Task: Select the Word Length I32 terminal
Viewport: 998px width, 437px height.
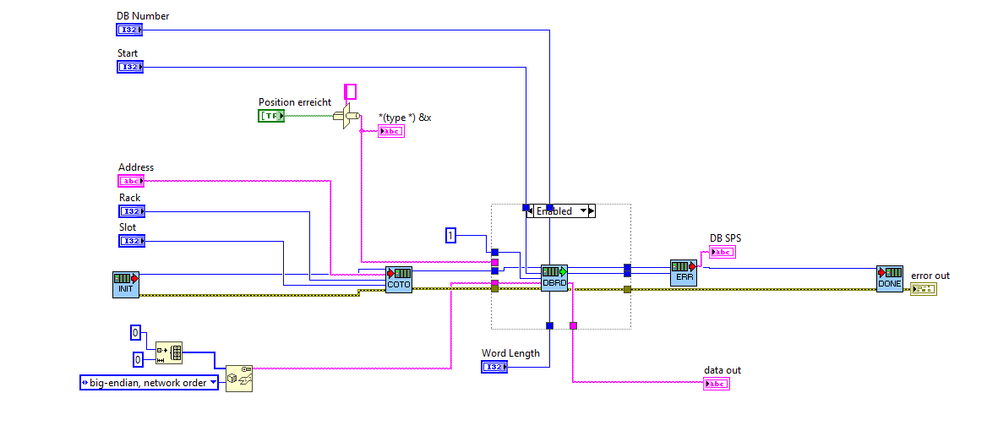Action: pos(495,367)
